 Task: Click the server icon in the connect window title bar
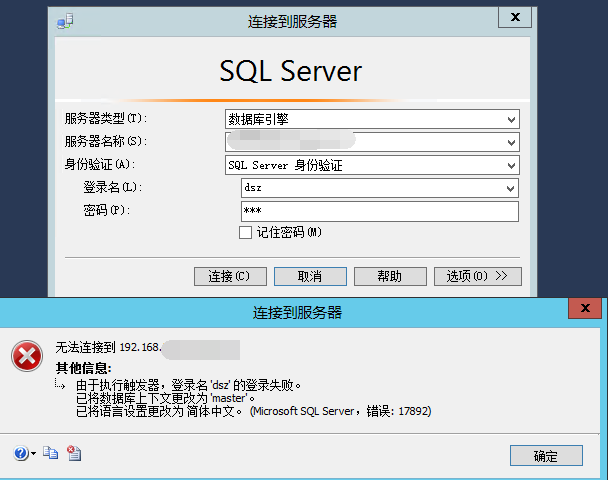coord(65,21)
